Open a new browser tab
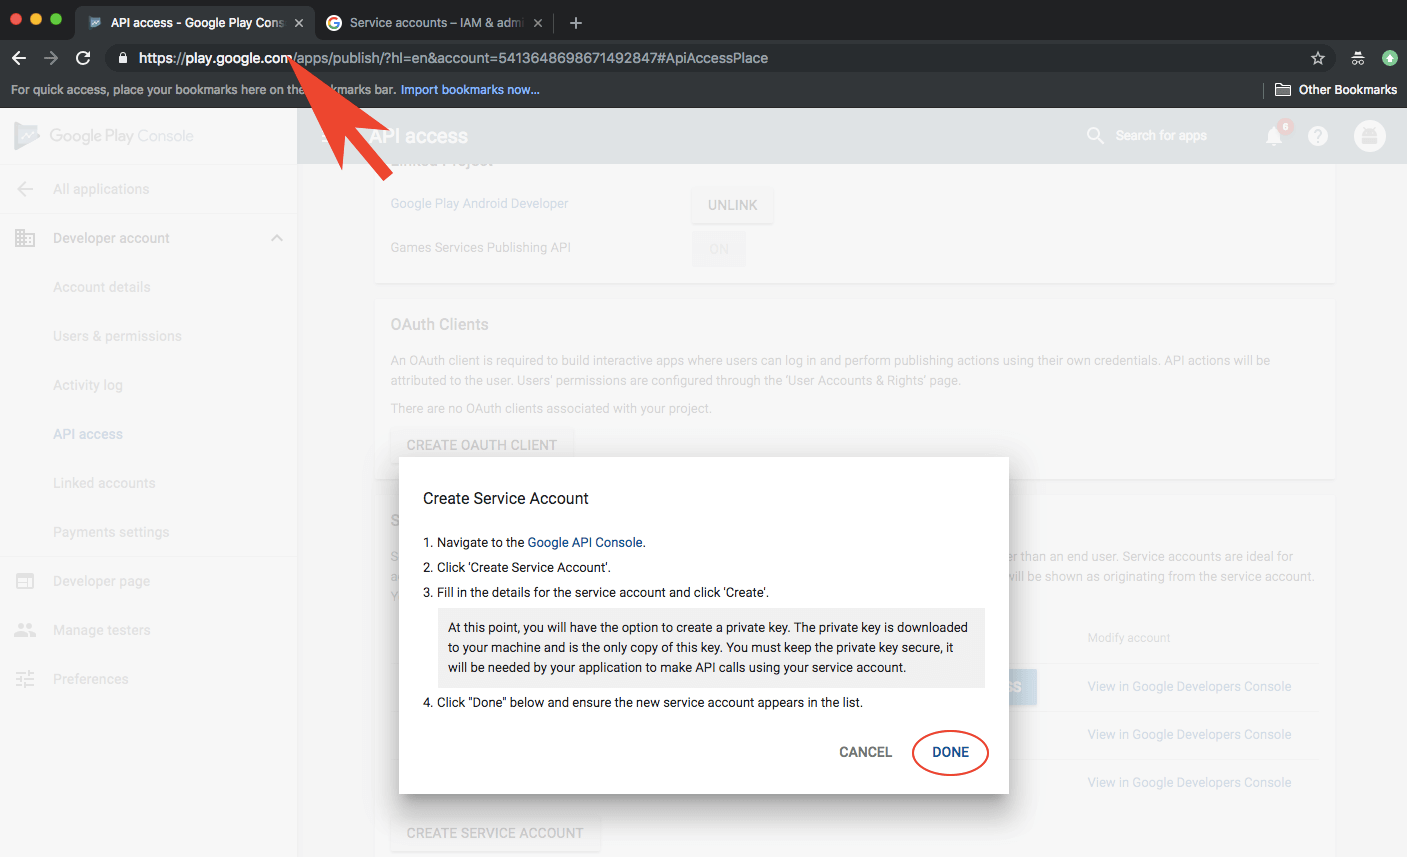The height and width of the screenshot is (857, 1407). [575, 22]
